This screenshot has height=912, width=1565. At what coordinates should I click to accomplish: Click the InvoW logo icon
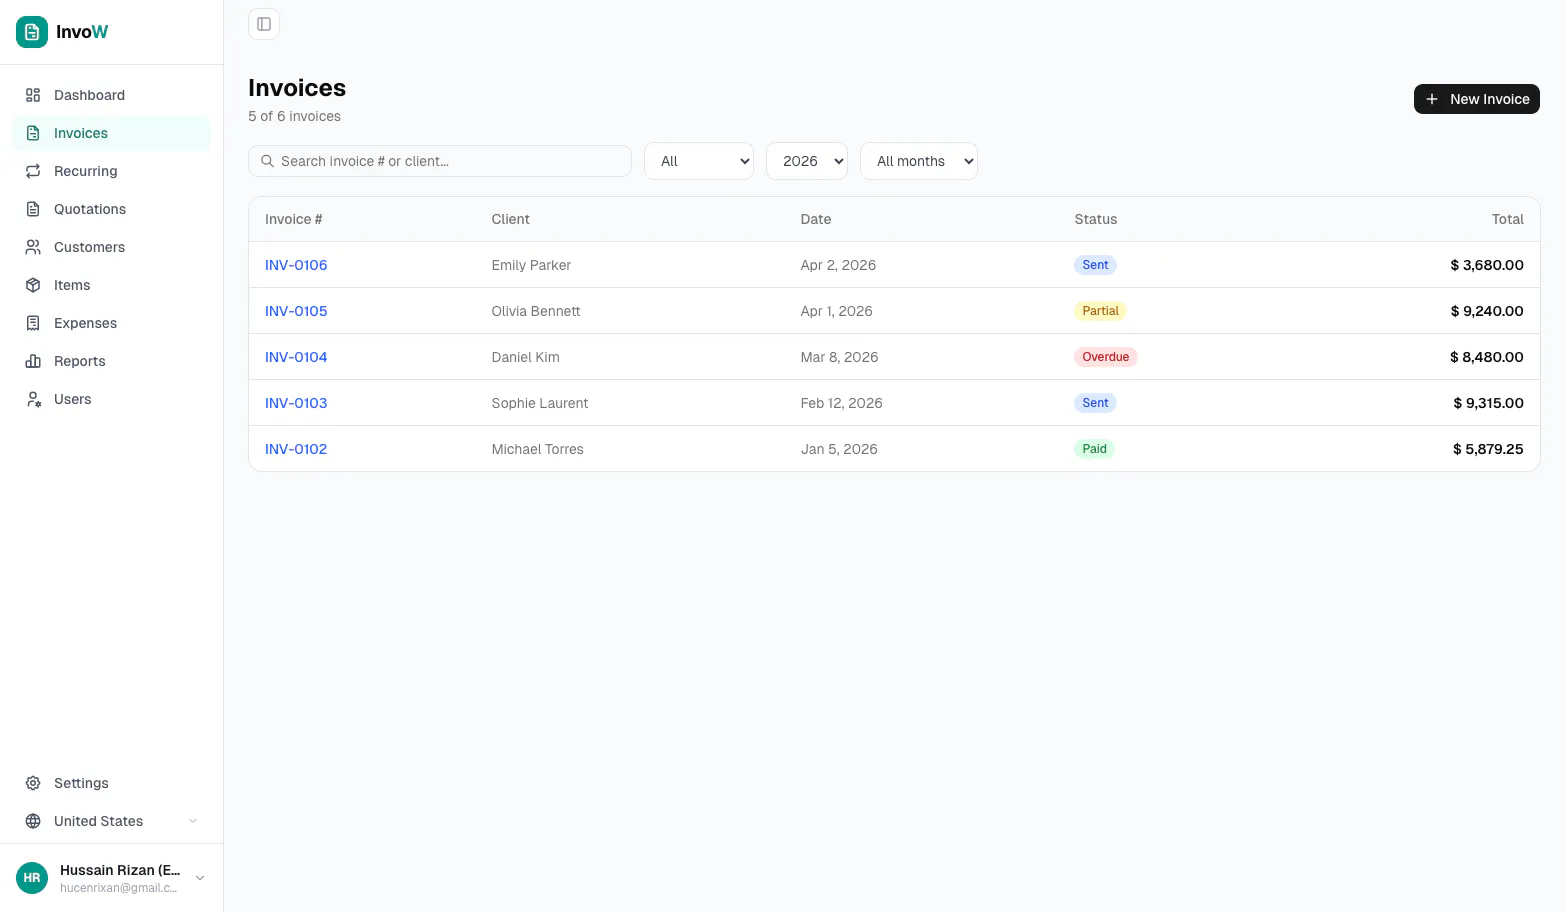pos(32,32)
